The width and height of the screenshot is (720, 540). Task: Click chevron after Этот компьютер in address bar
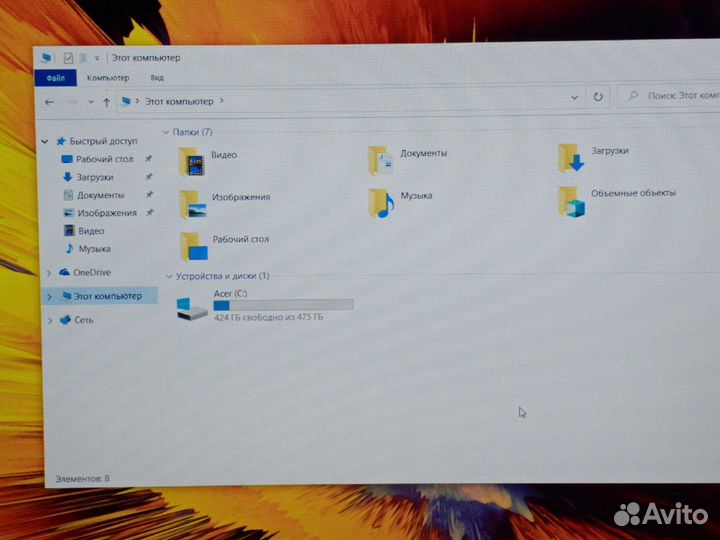point(221,101)
